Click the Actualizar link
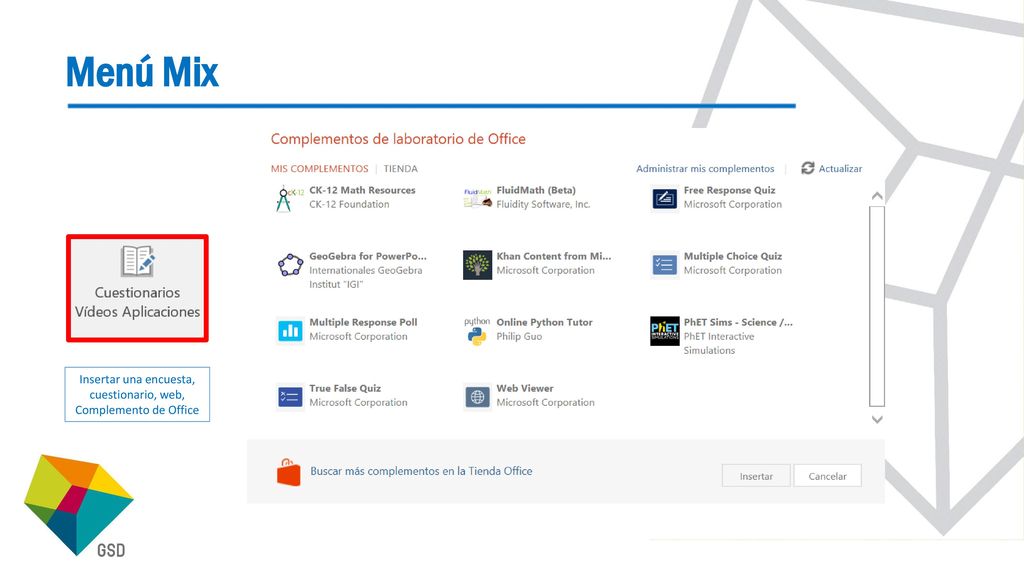 (840, 168)
